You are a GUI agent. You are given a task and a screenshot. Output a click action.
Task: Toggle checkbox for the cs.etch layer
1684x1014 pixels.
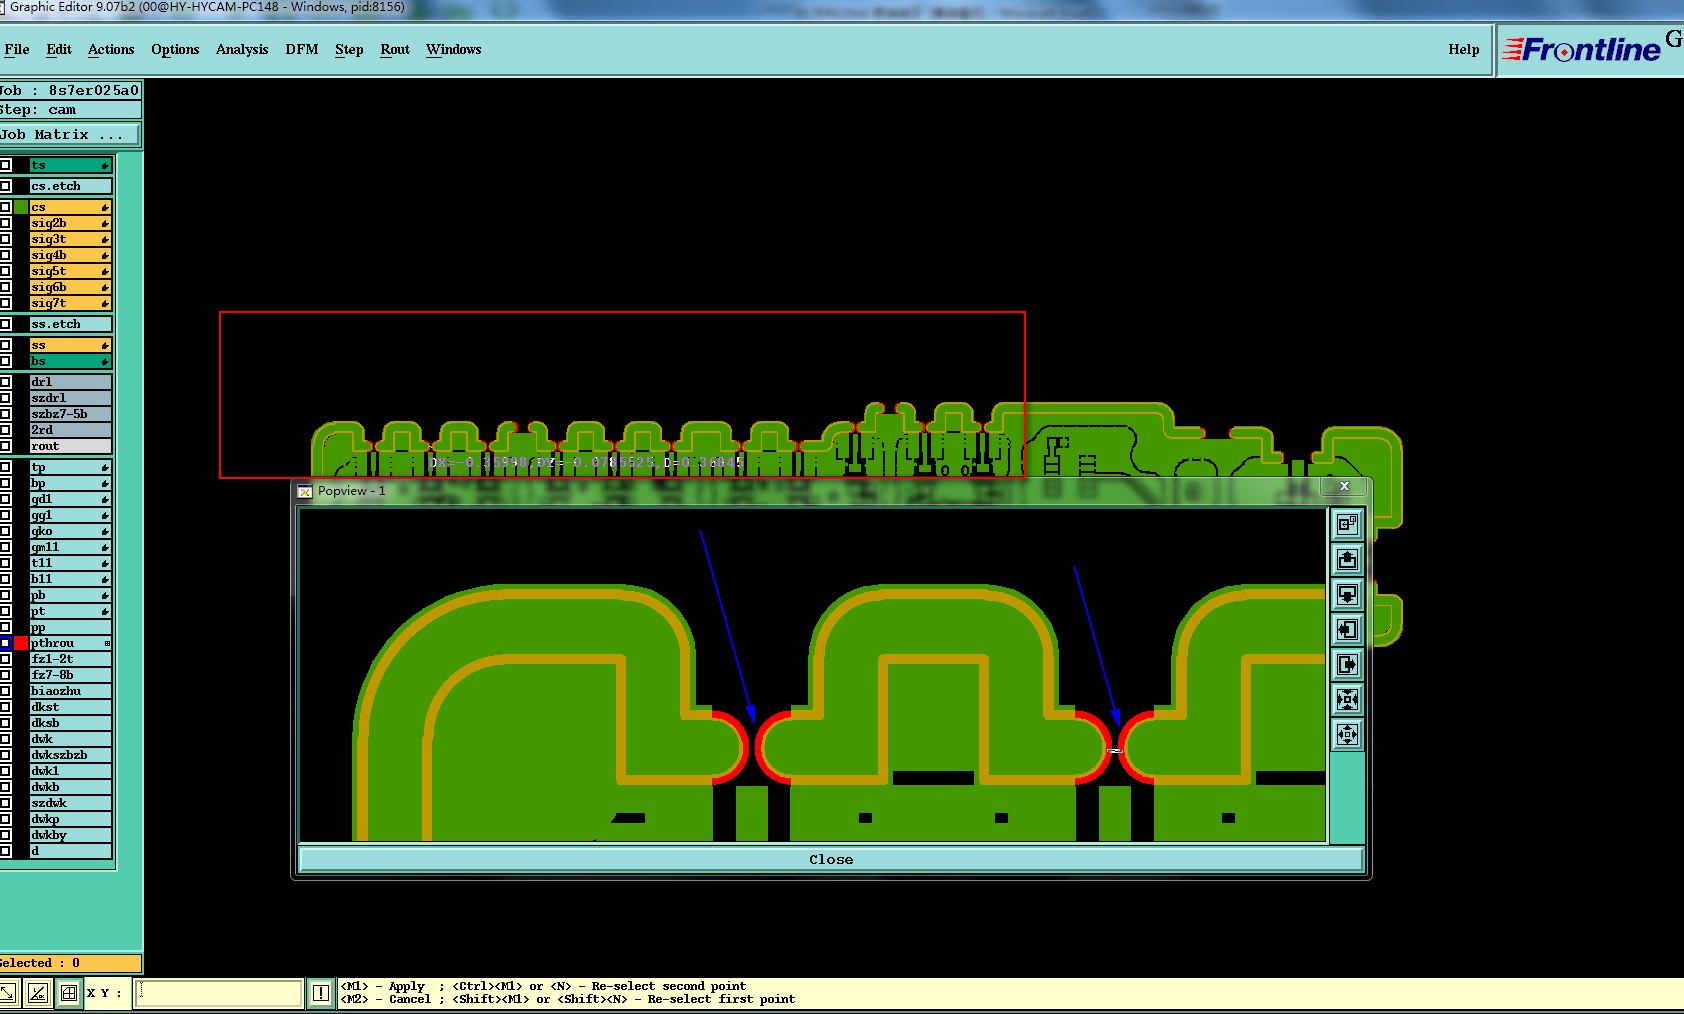[5, 186]
